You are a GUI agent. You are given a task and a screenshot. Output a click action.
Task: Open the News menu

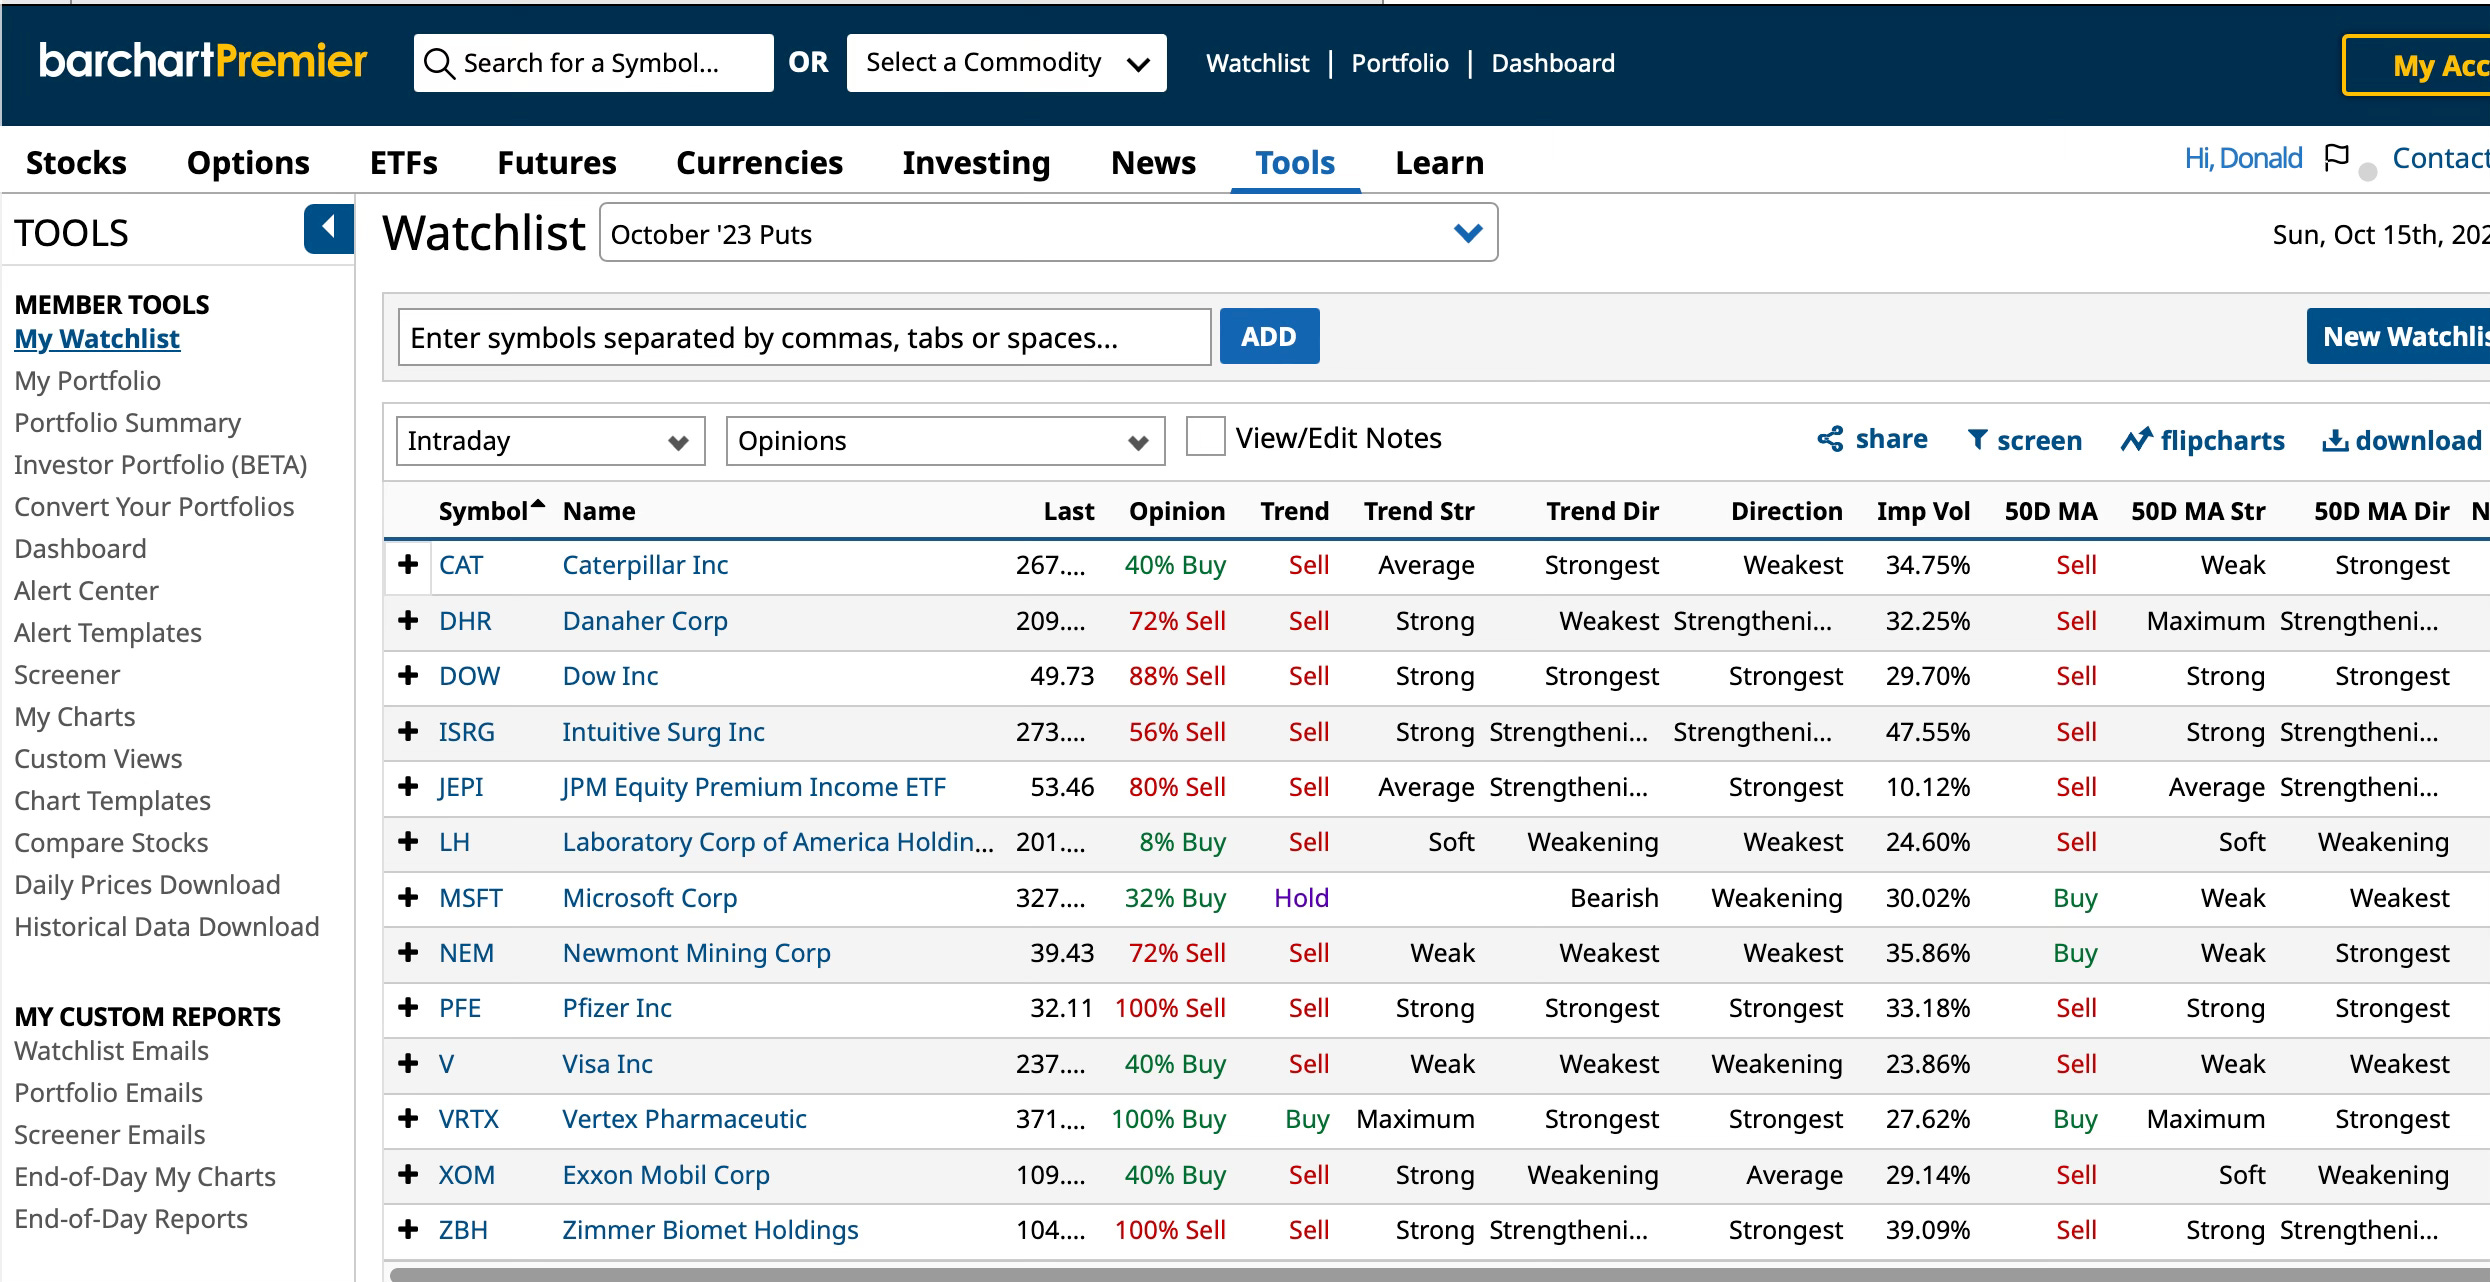click(x=1153, y=163)
